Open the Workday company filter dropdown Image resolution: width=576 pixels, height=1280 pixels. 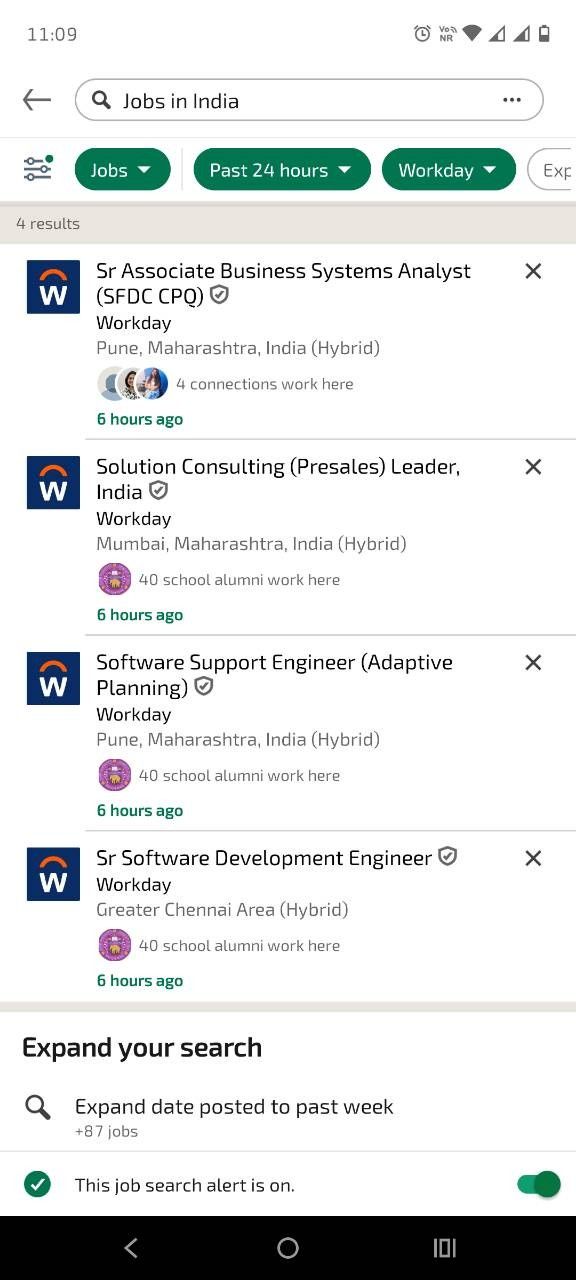[x=449, y=170]
